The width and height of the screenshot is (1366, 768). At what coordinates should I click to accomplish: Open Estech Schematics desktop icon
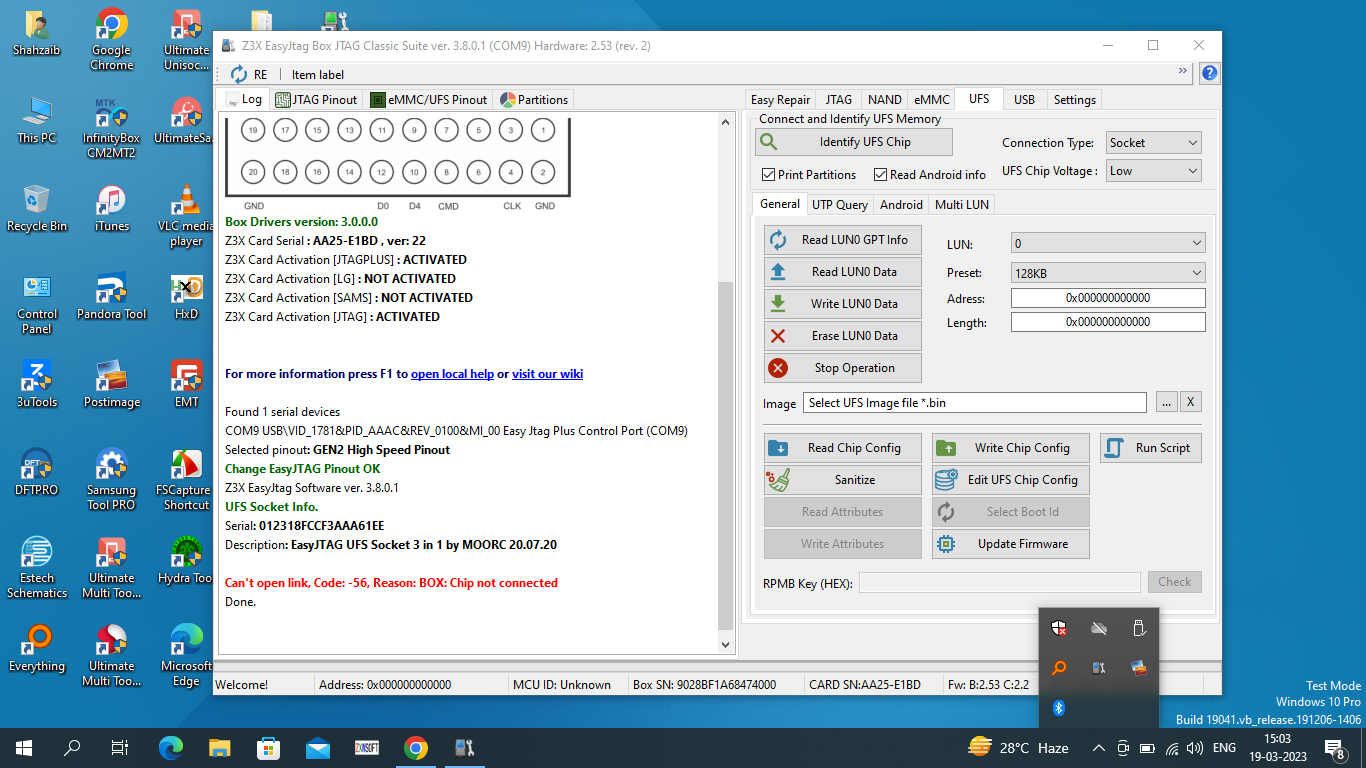(36, 568)
